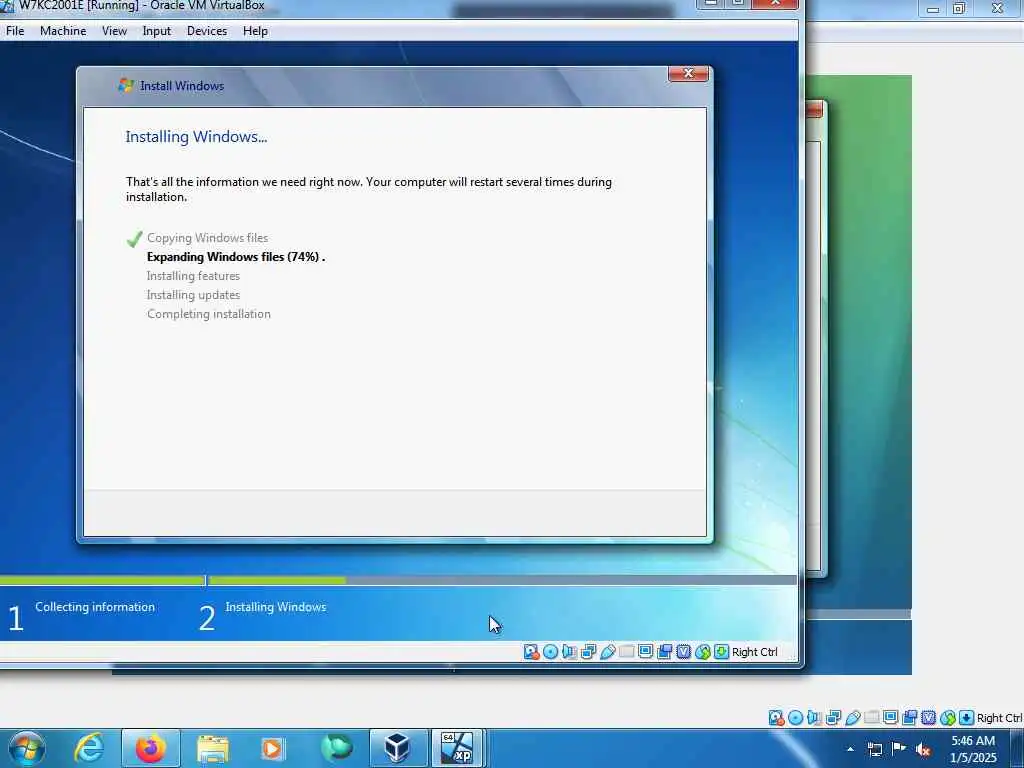Click the Installing Windows progress bar segment
The height and width of the screenshot is (768, 1024).
pos(502,580)
